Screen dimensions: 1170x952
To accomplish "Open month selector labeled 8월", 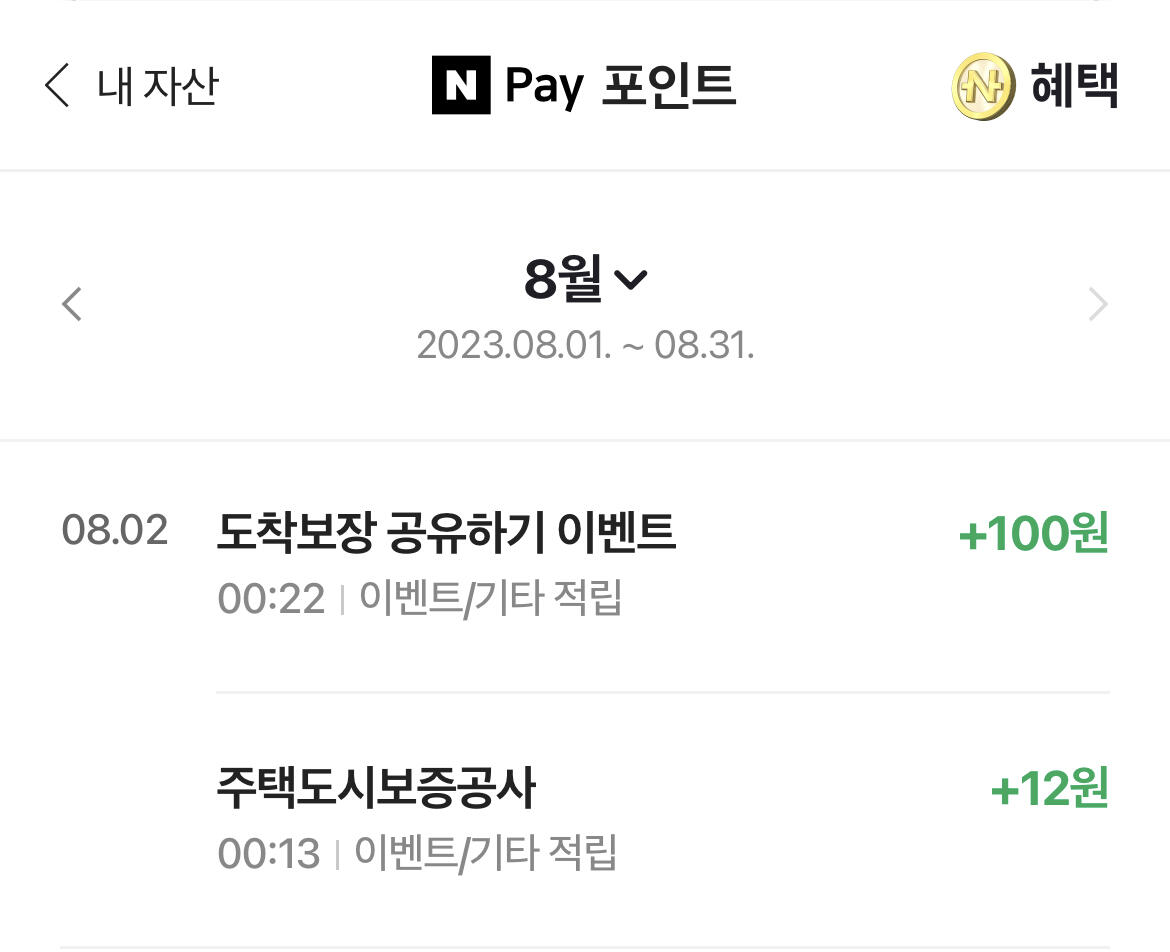I will (586, 279).
